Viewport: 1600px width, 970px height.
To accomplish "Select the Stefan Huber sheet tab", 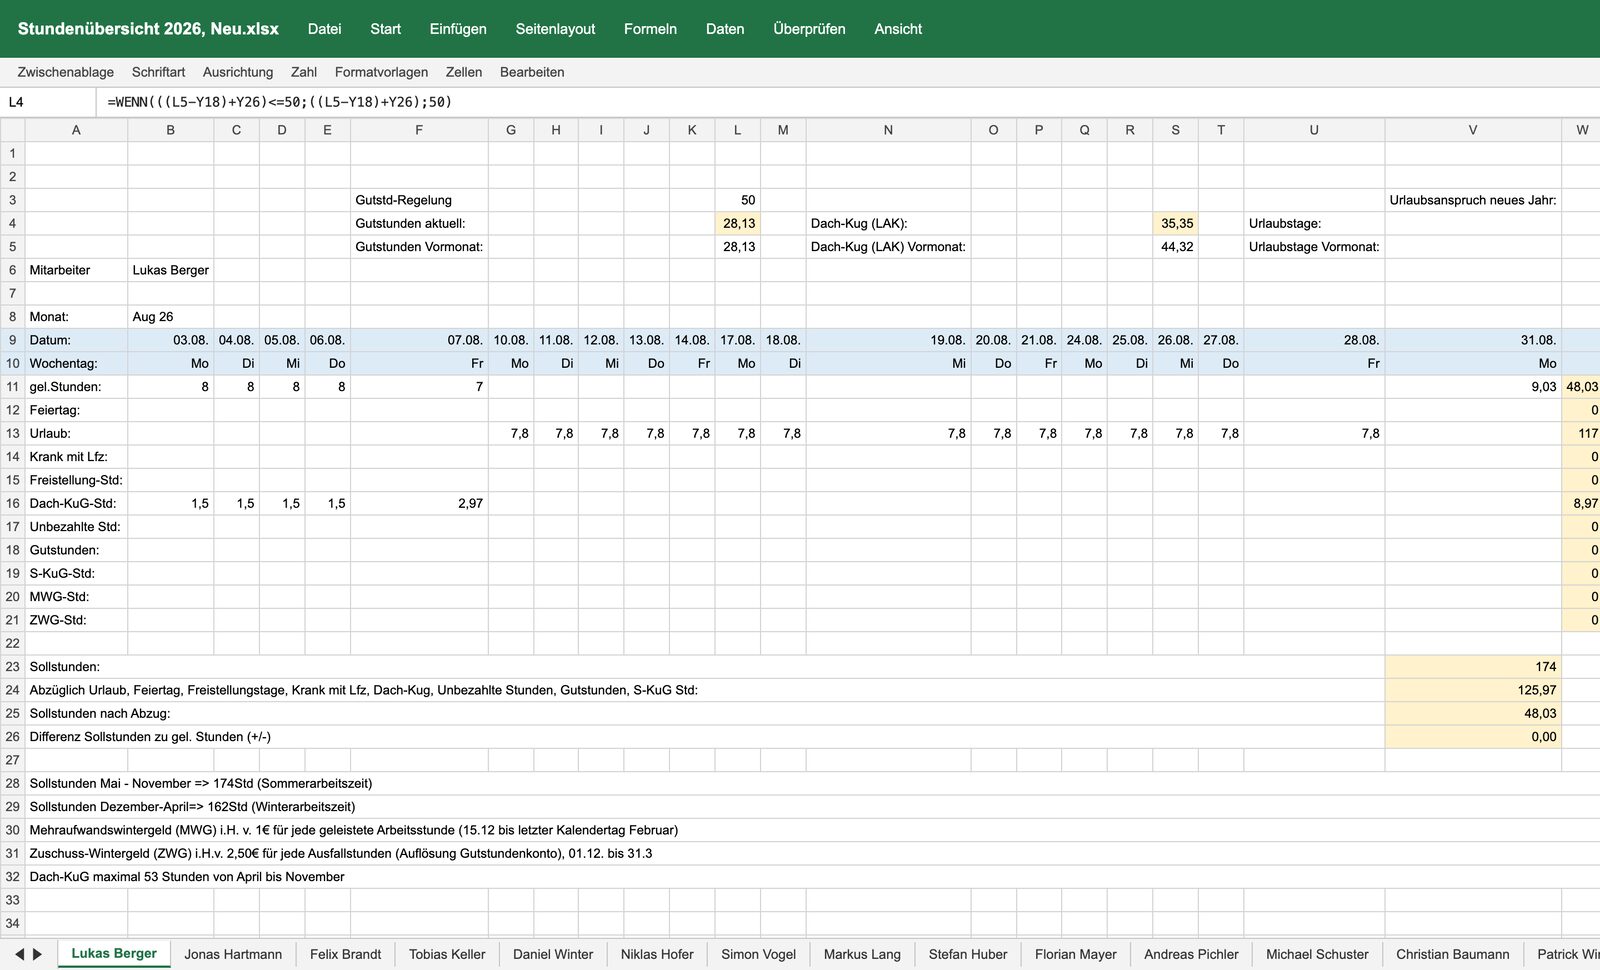I will click(968, 954).
